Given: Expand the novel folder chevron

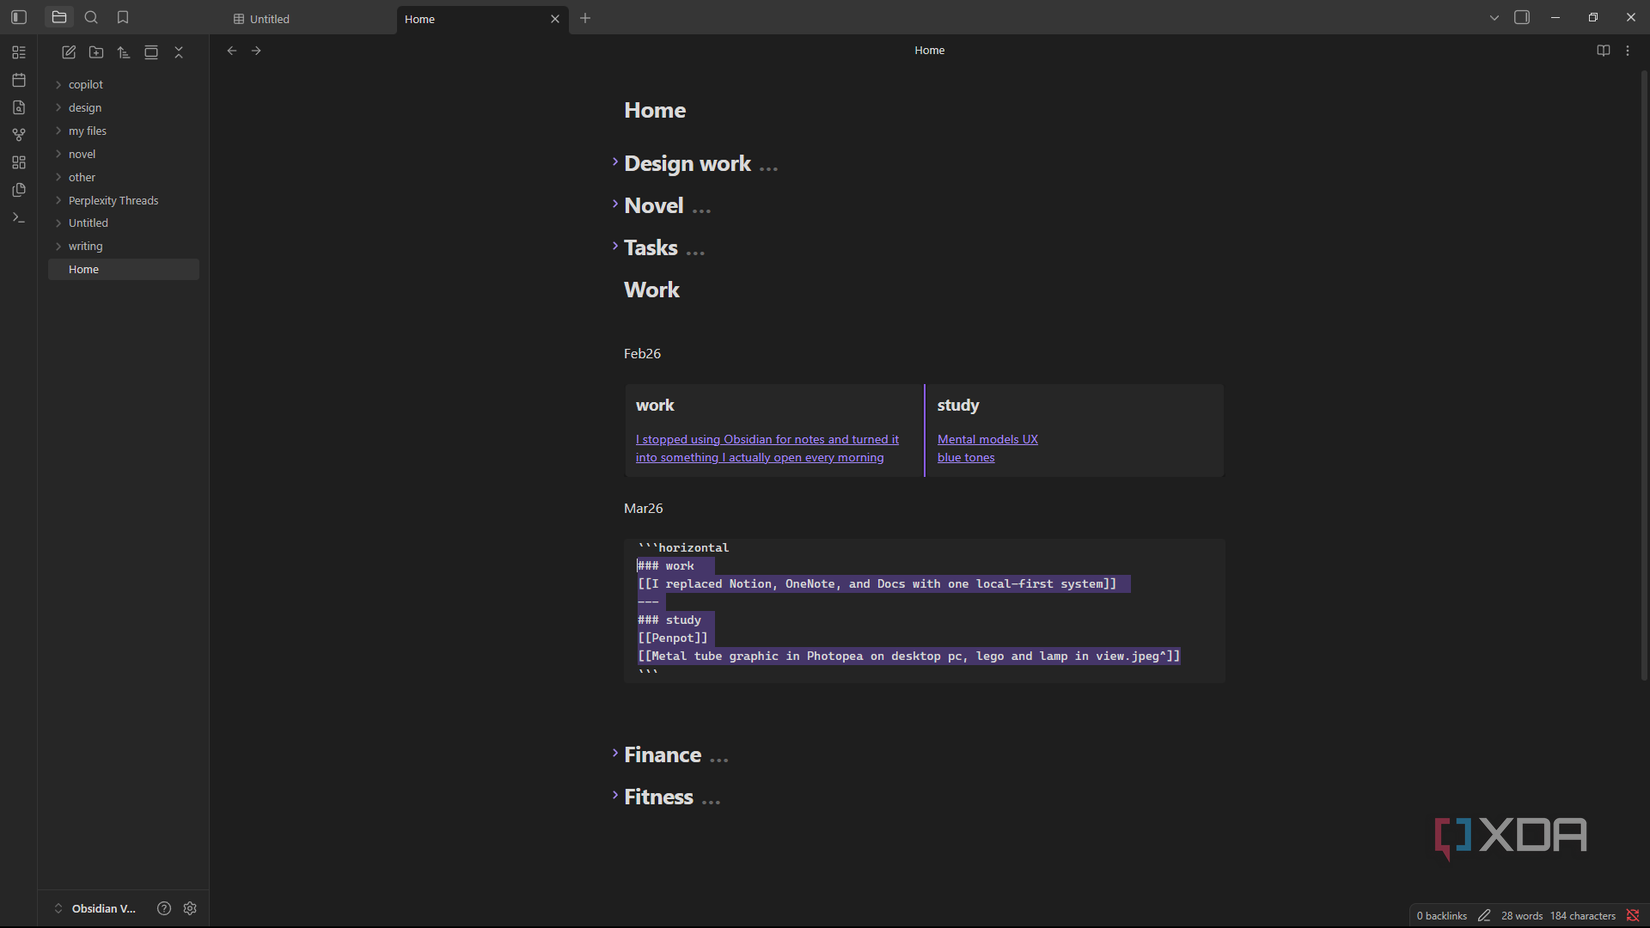Looking at the screenshot, I should [x=58, y=154].
